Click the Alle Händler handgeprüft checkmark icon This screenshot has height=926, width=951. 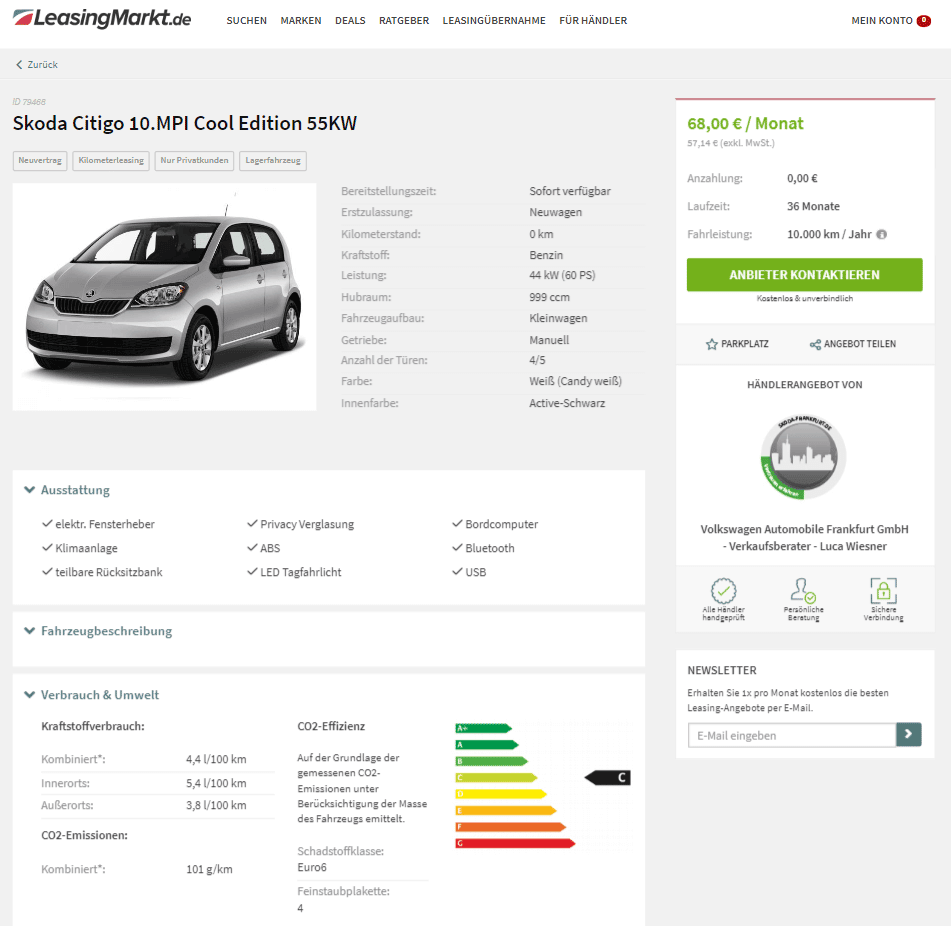(x=724, y=590)
